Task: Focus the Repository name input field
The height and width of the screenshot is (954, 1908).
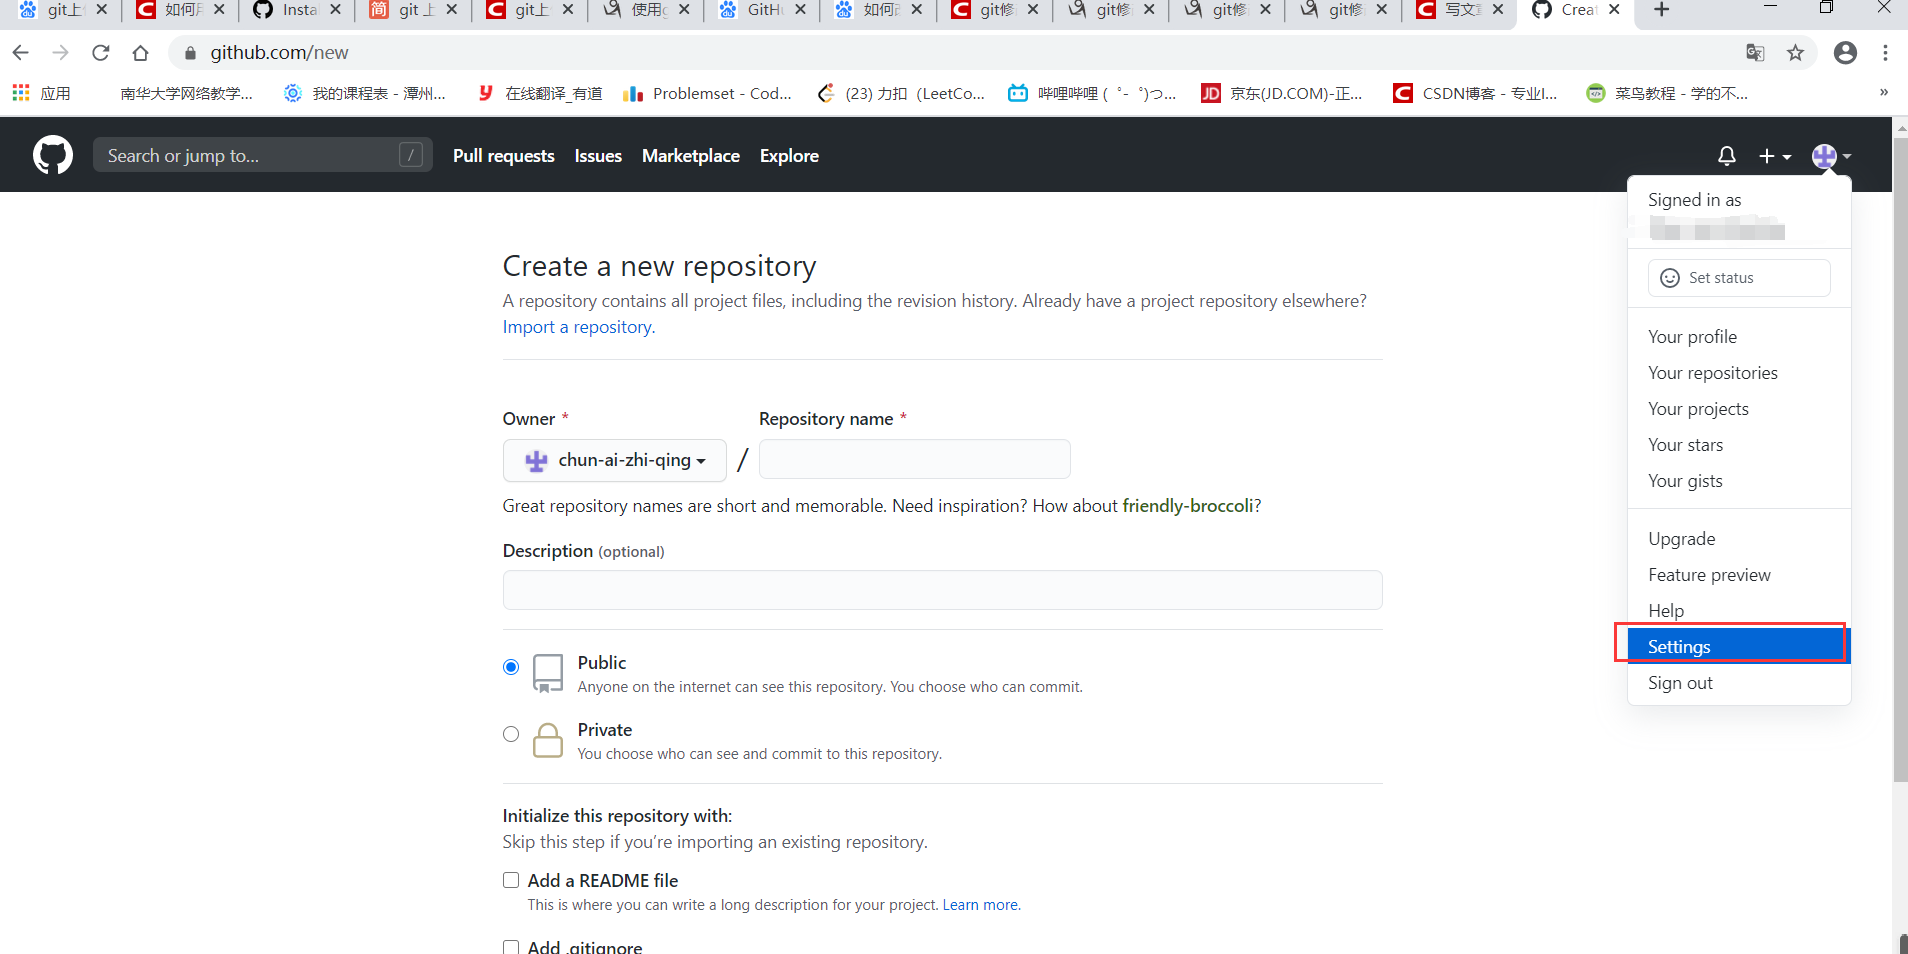Action: click(x=915, y=459)
